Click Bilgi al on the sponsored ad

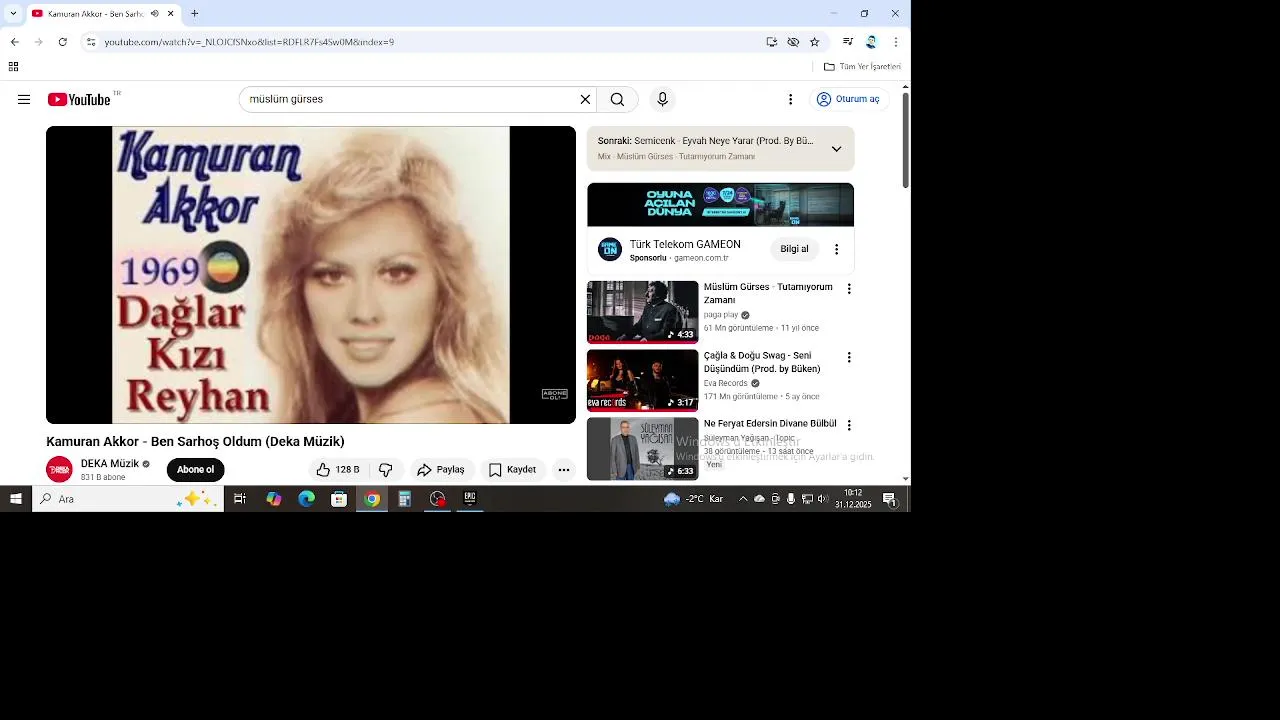click(794, 249)
